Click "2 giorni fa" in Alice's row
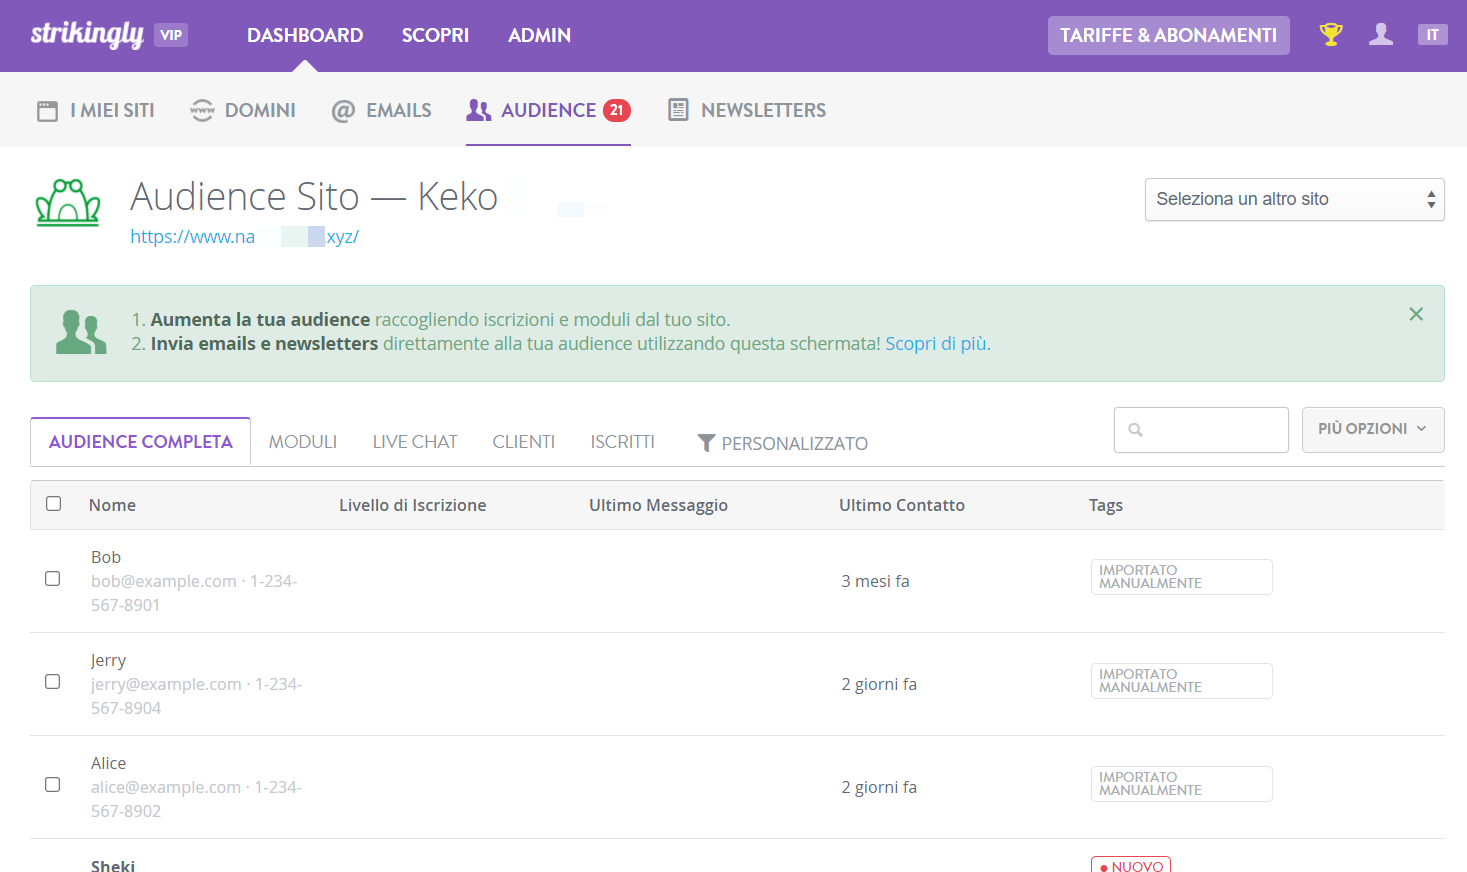1467x872 pixels. [x=879, y=787]
